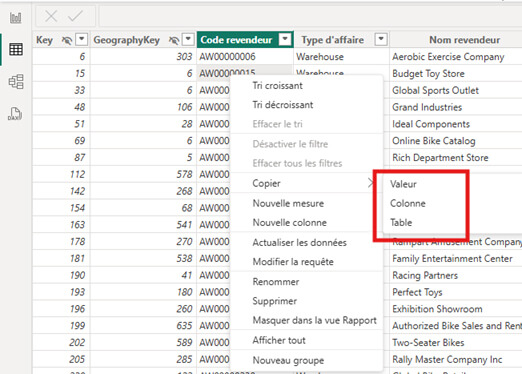Cancel formula with the X icon
Screen dimensions: 522x374
click(x=51, y=16)
